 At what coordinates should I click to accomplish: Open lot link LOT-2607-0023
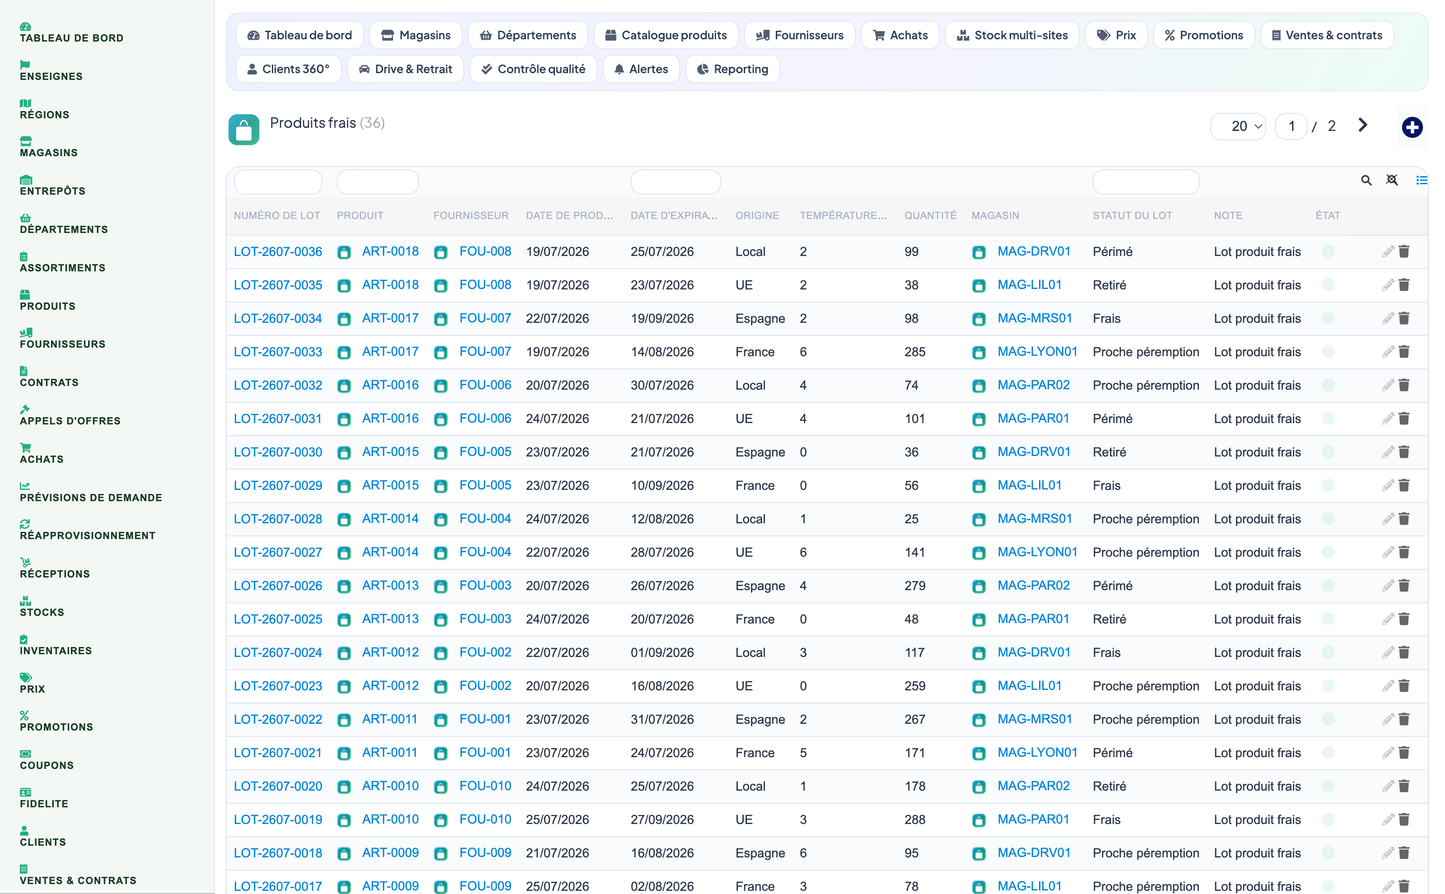[x=278, y=686]
